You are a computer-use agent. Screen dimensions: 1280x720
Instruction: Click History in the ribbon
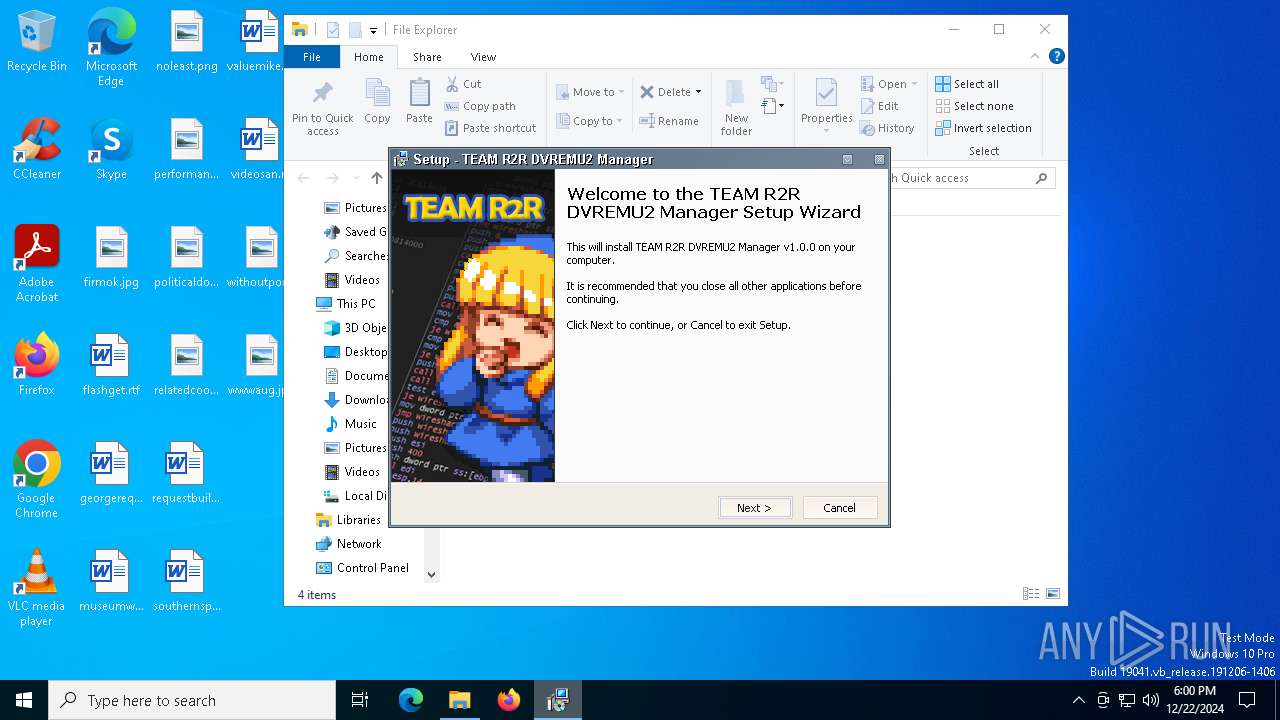click(x=887, y=128)
